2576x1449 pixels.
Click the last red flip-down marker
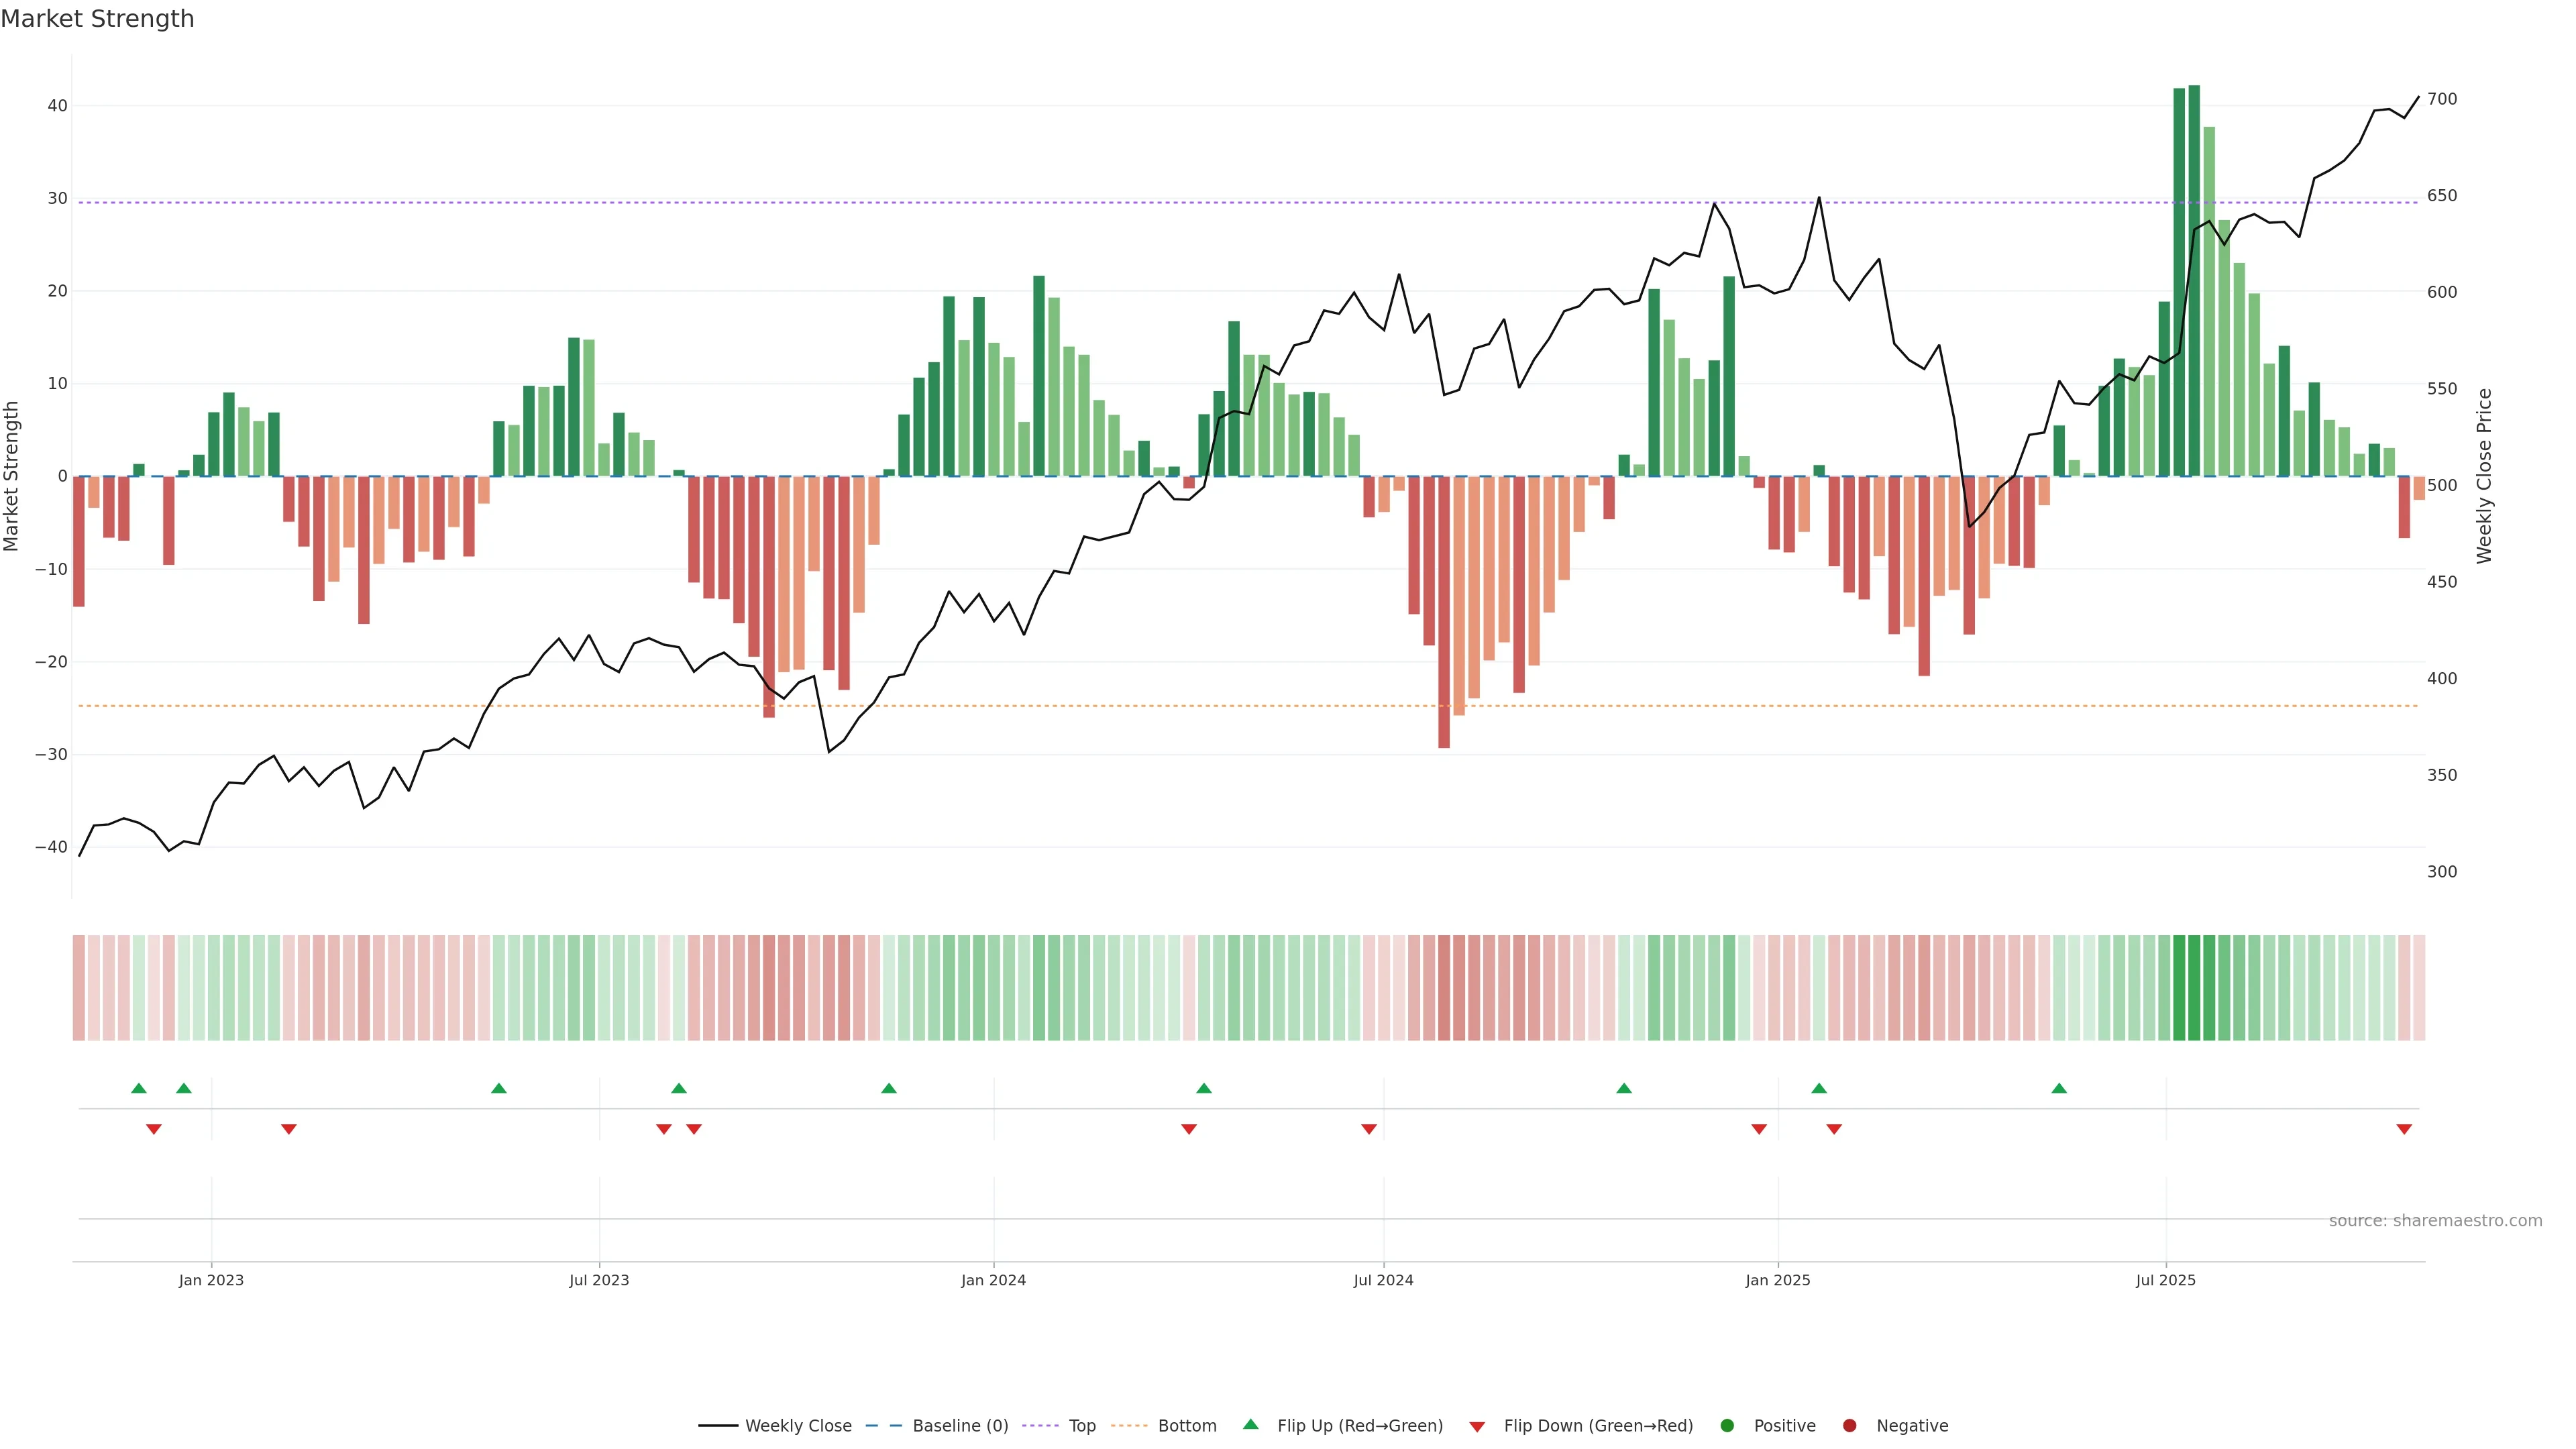[2404, 1129]
